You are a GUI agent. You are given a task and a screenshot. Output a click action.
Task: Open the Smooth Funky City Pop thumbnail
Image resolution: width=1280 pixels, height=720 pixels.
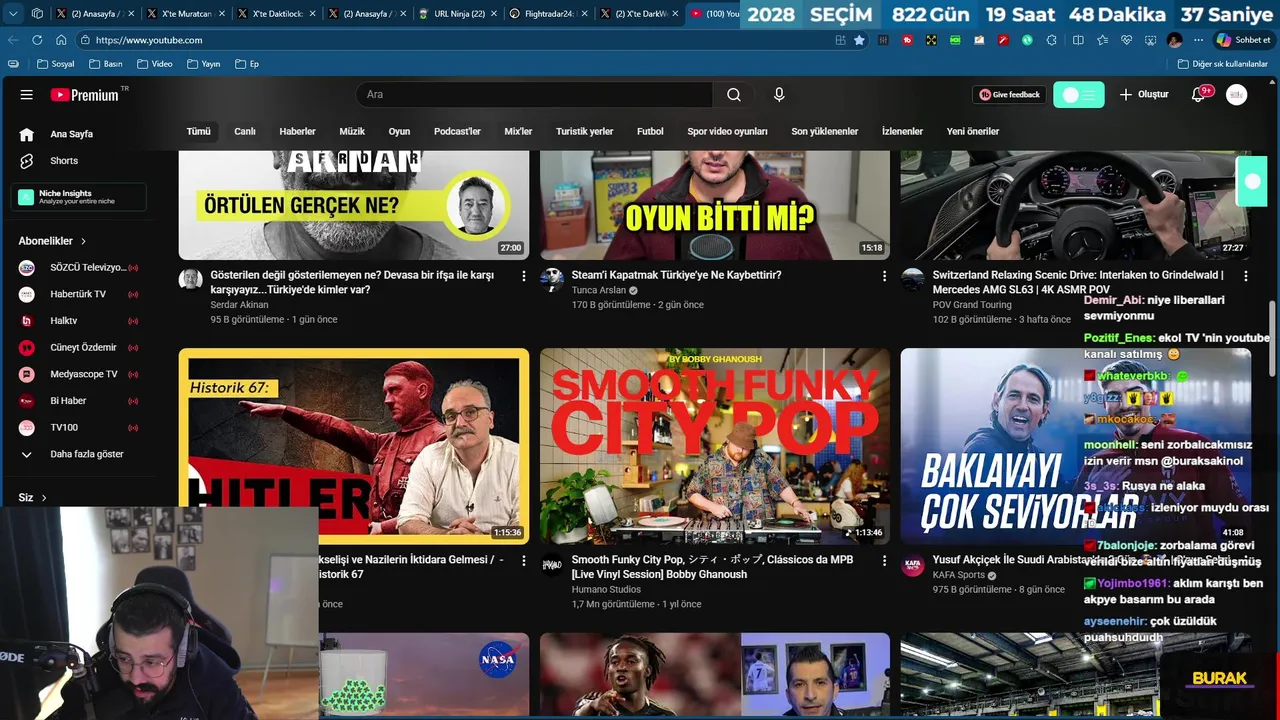pos(715,445)
